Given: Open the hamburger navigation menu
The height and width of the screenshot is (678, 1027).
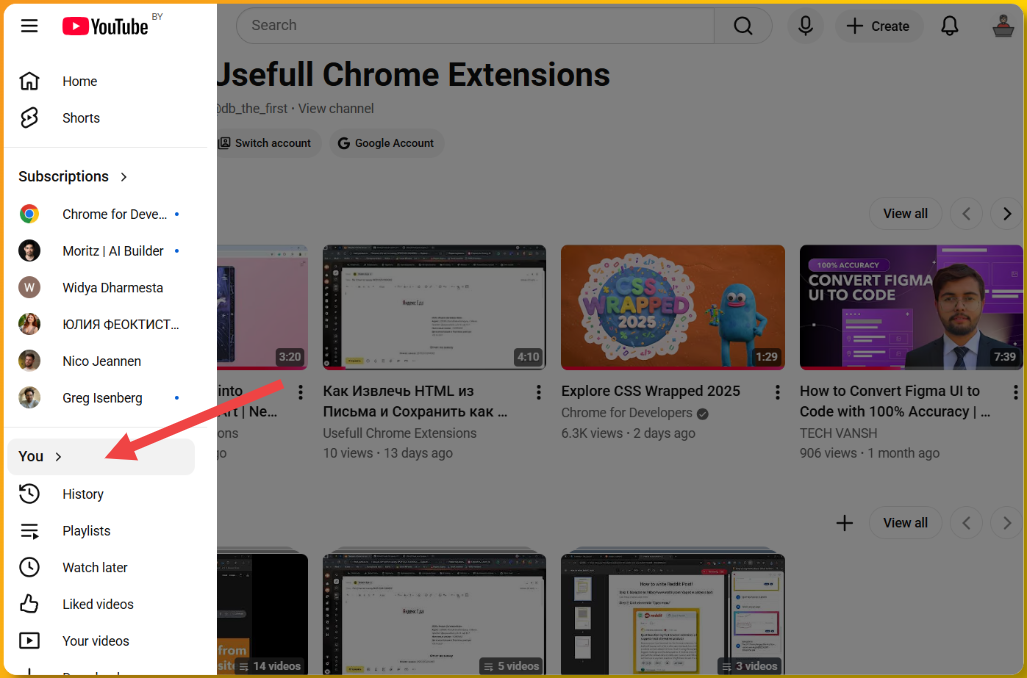Looking at the screenshot, I should point(29,26).
